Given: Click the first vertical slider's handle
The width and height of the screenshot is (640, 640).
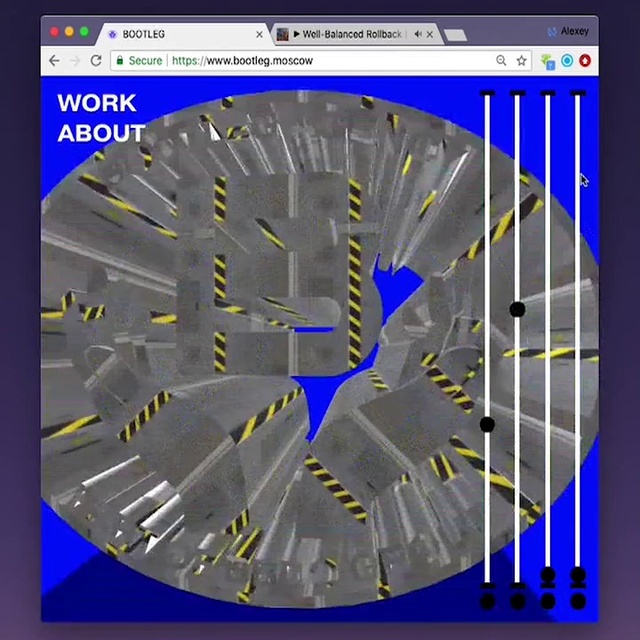Looking at the screenshot, I should [487, 425].
